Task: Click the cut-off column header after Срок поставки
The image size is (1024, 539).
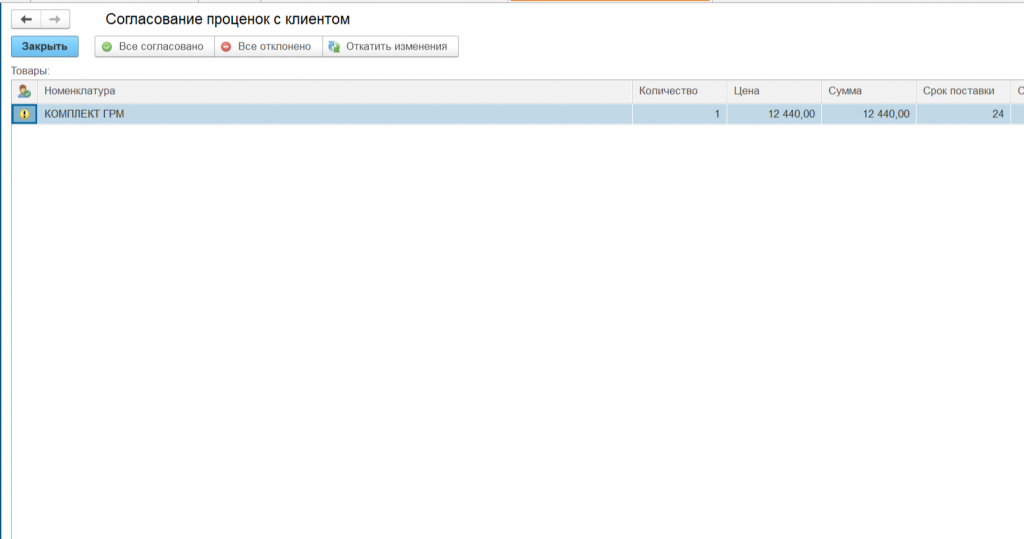Action: pyautogui.click(x=1017, y=91)
